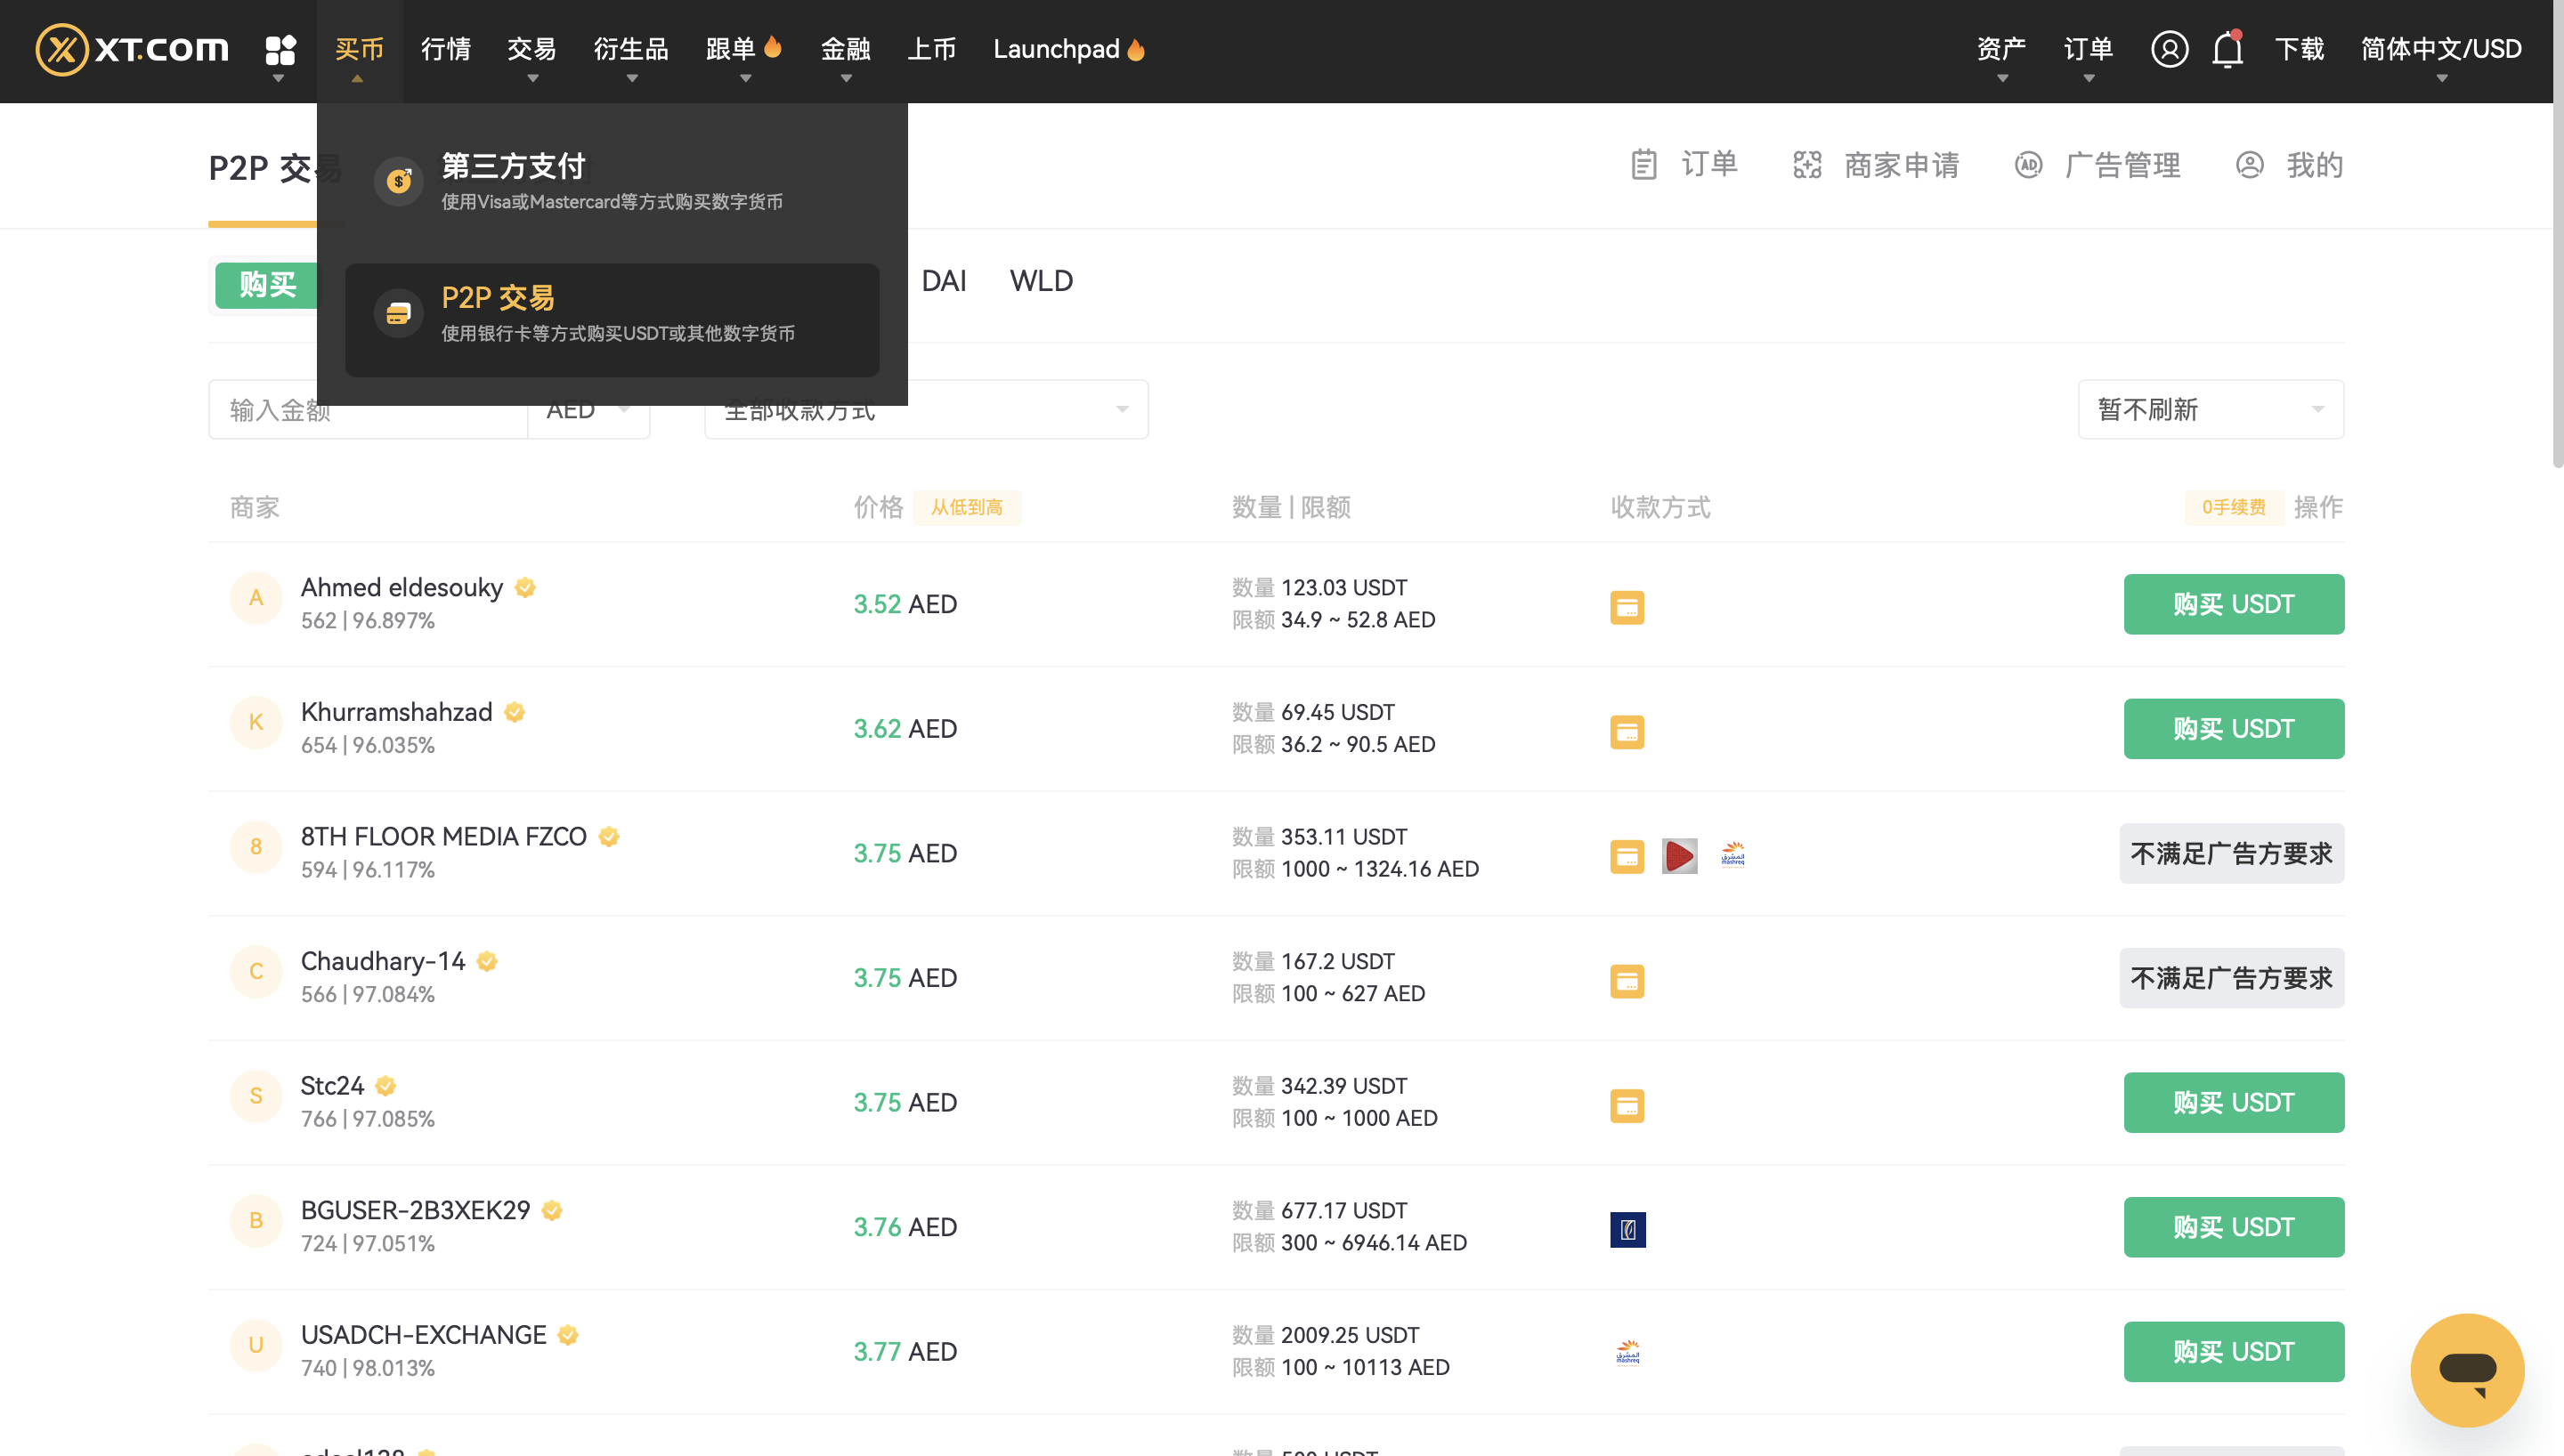Open the 买币 menu in navigation
The height and width of the screenshot is (1456, 2564).
tap(359, 49)
